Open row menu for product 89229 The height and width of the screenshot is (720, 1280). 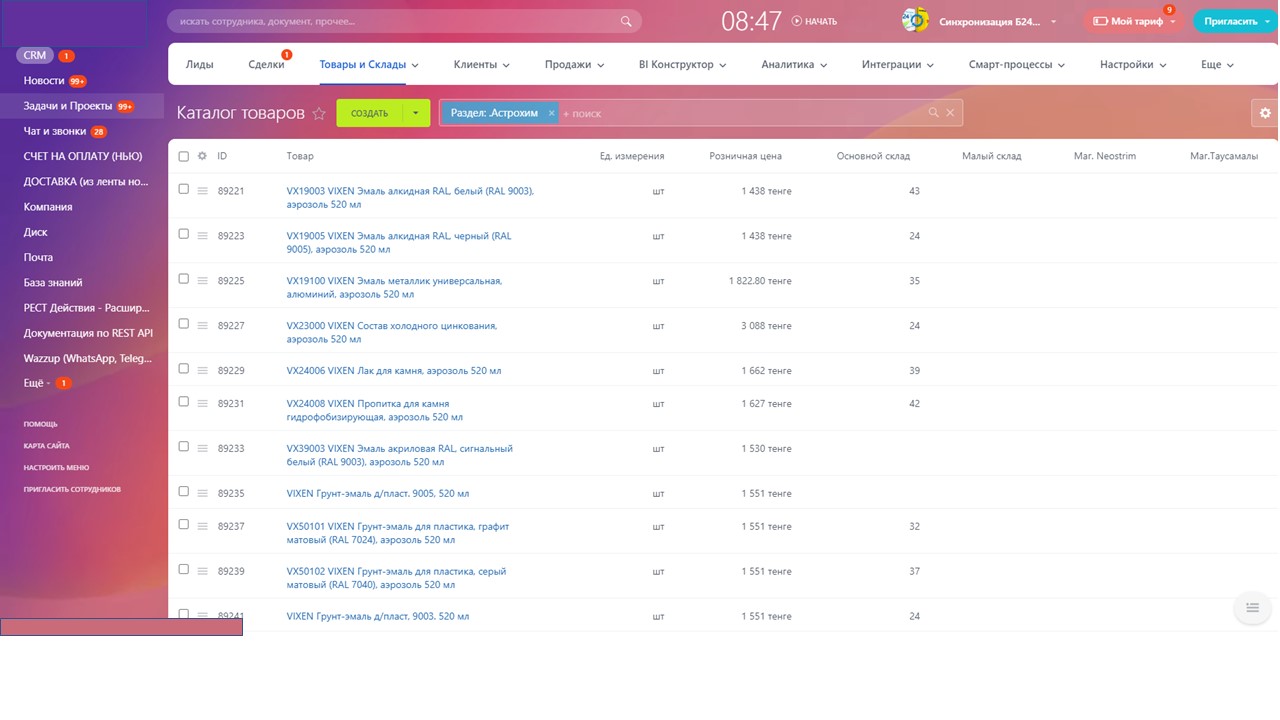[202, 371]
